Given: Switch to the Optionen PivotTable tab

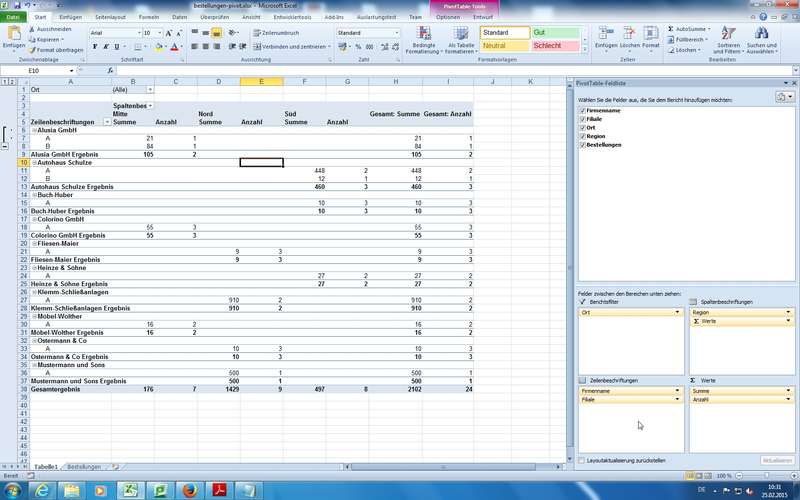Looking at the screenshot, I should point(448,17).
